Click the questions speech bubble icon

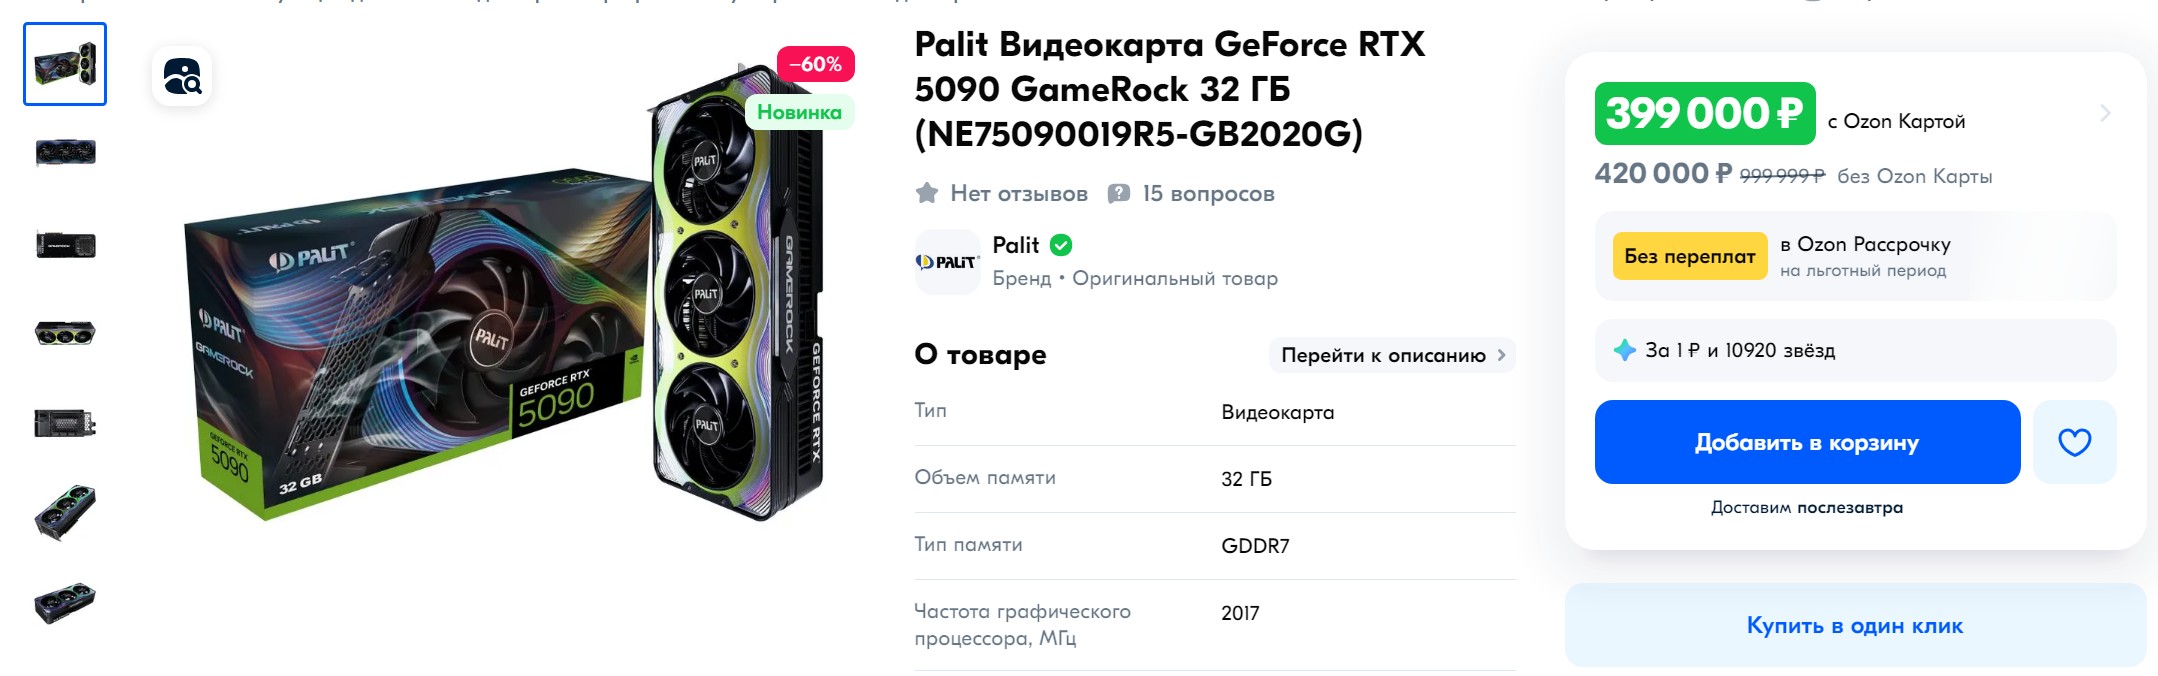point(1119,193)
